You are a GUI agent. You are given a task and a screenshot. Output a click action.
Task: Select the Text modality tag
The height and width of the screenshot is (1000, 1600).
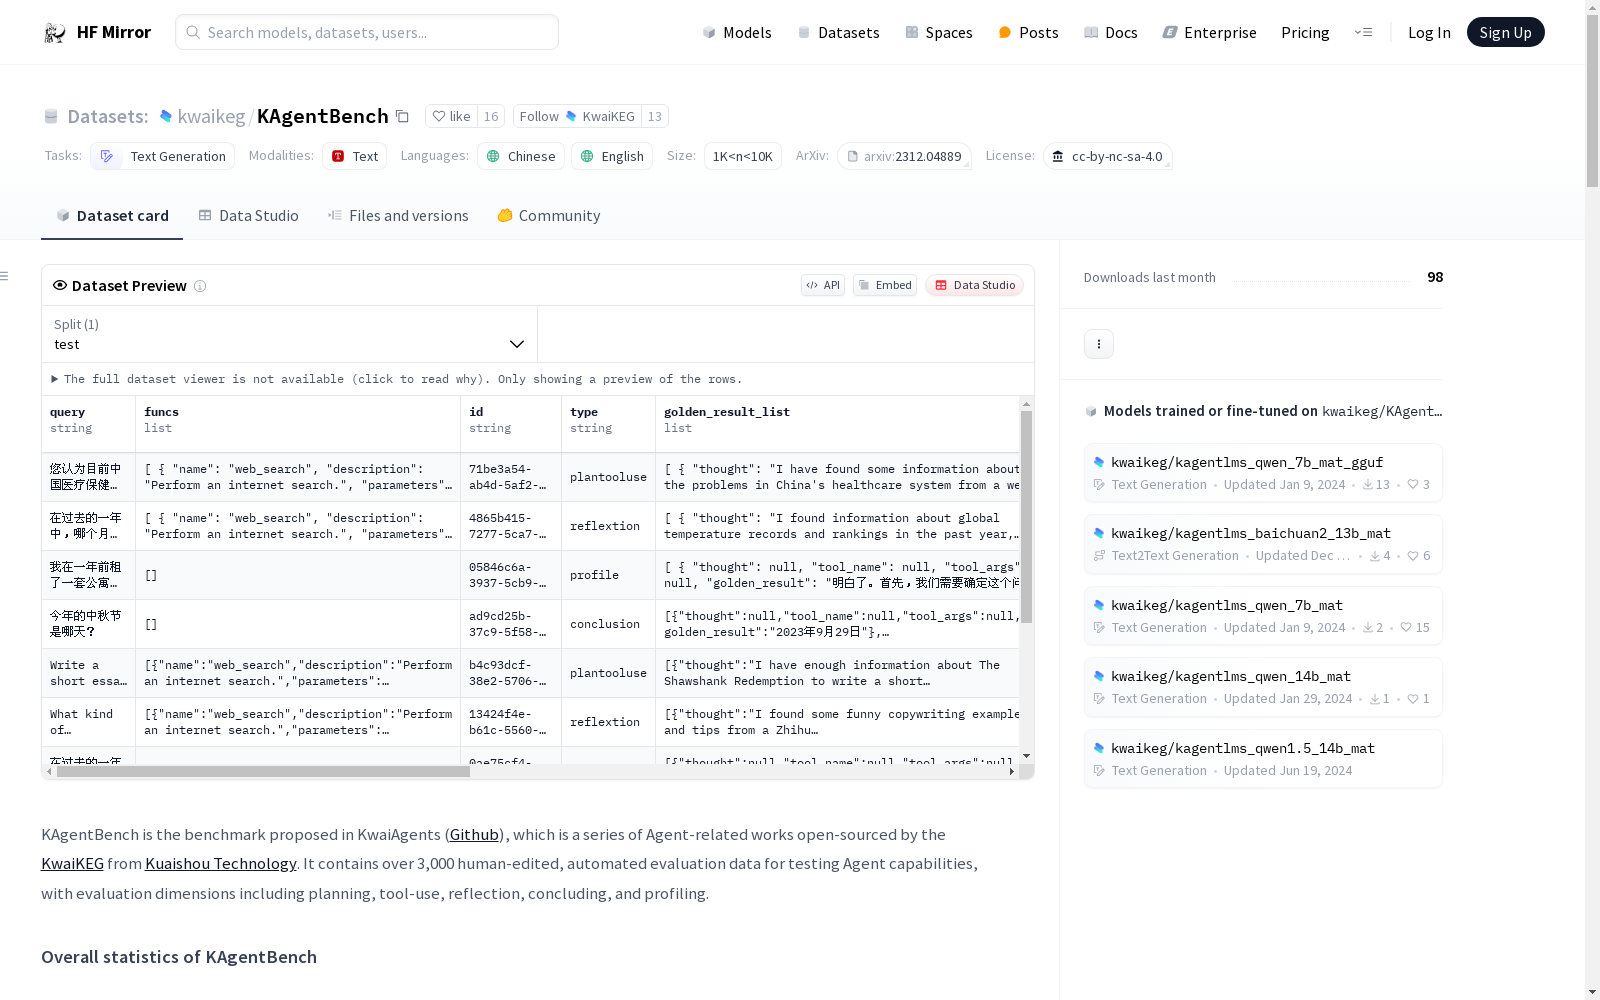pos(354,156)
